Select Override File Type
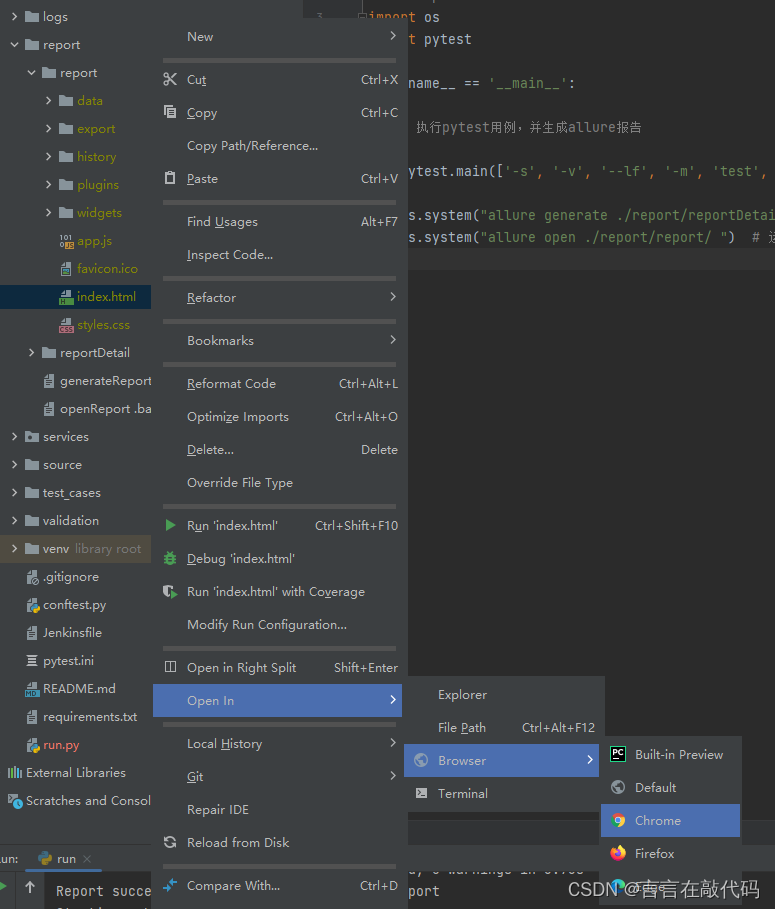Image resolution: width=775 pixels, height=909 pixels. tap(278, 482)
